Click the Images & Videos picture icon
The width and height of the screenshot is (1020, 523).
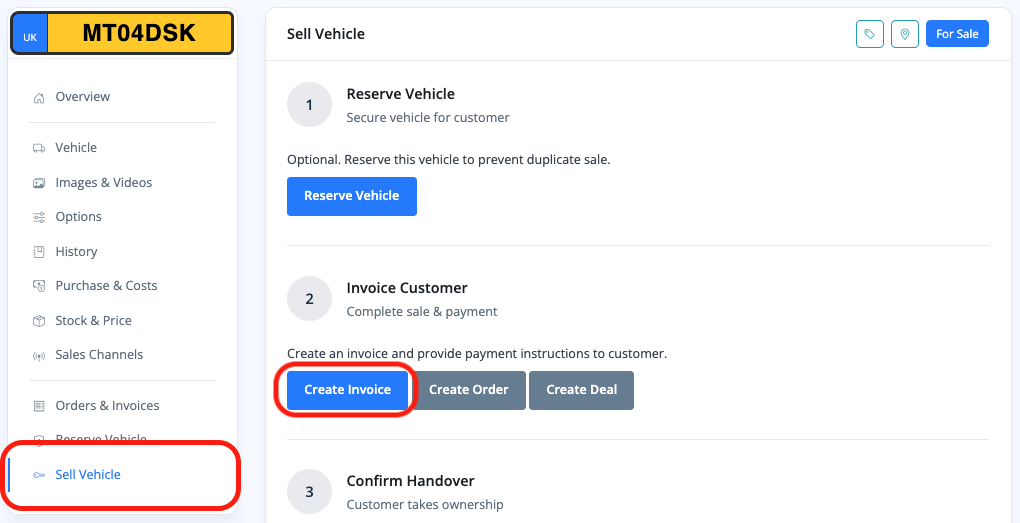coord(39,183)
